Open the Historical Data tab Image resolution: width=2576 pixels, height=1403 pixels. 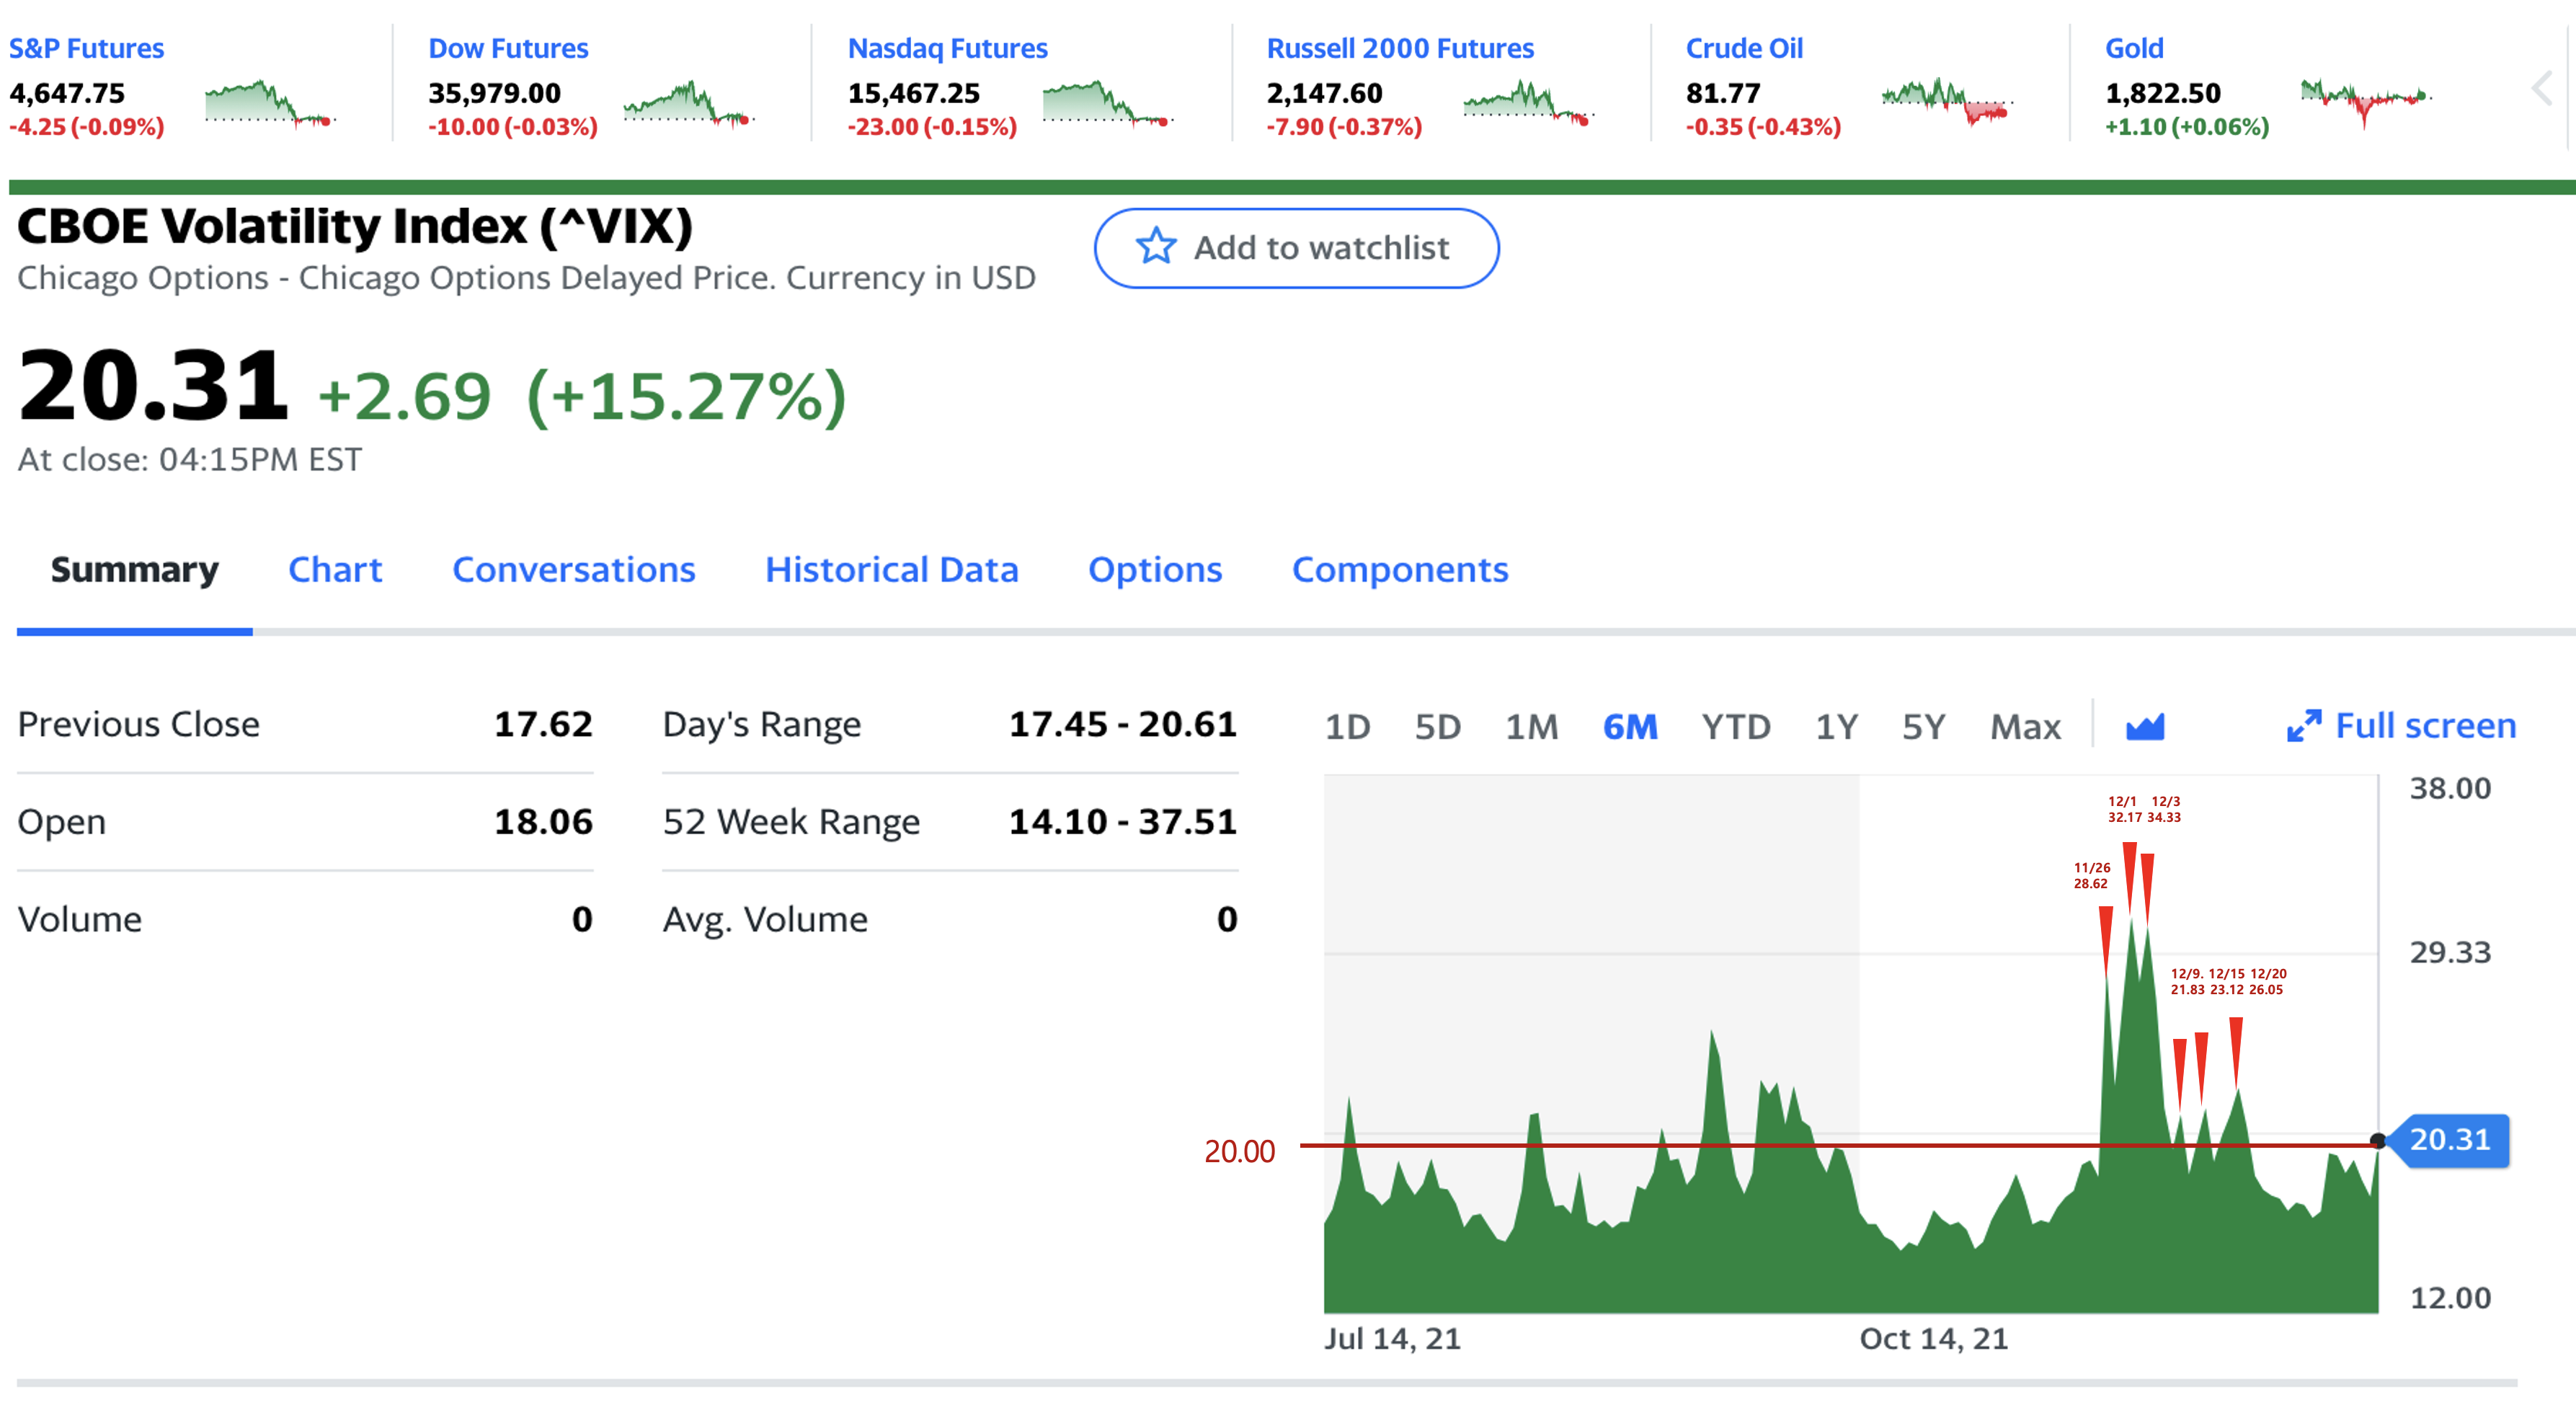click(x=891, y=569)
